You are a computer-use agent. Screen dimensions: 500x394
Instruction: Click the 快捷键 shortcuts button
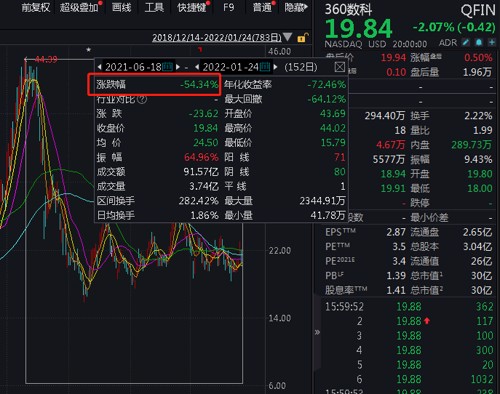192,7
